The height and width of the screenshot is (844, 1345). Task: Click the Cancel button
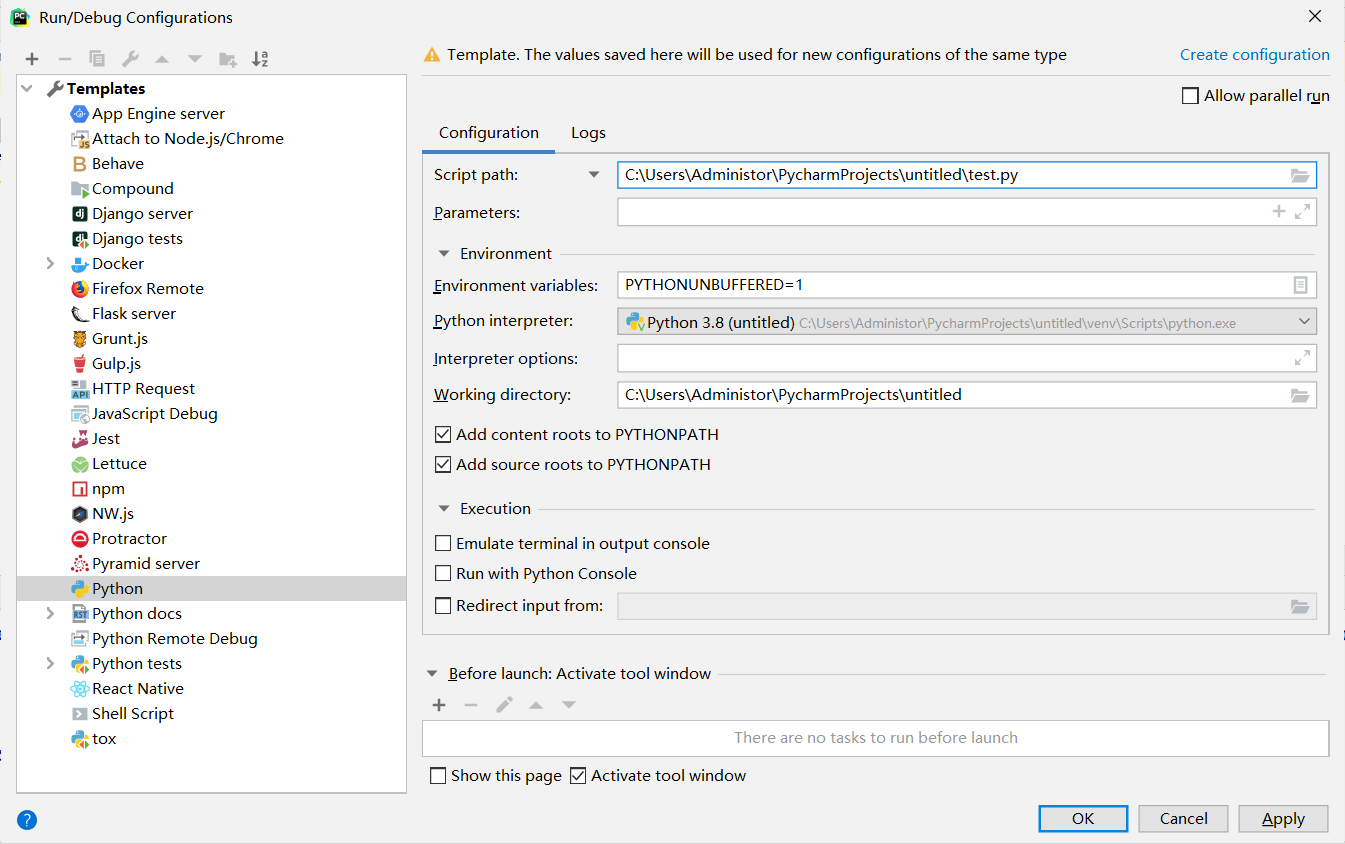tap(1184, 819)
